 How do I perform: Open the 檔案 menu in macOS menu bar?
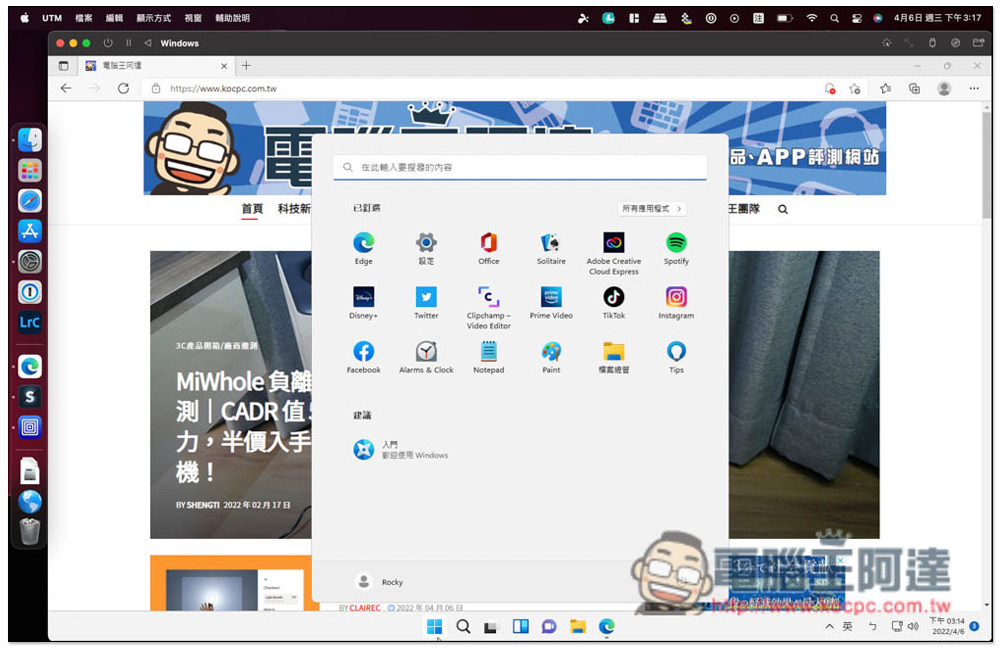[x=84, y=18]
